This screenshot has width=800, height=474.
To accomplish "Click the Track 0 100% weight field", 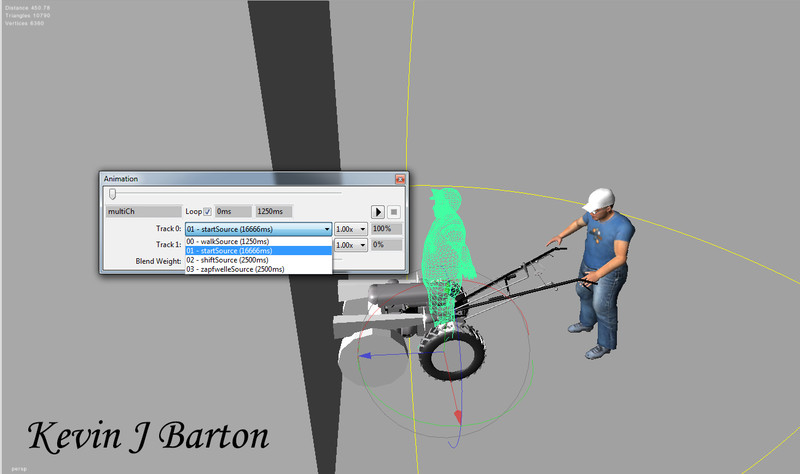I will 387,229.
